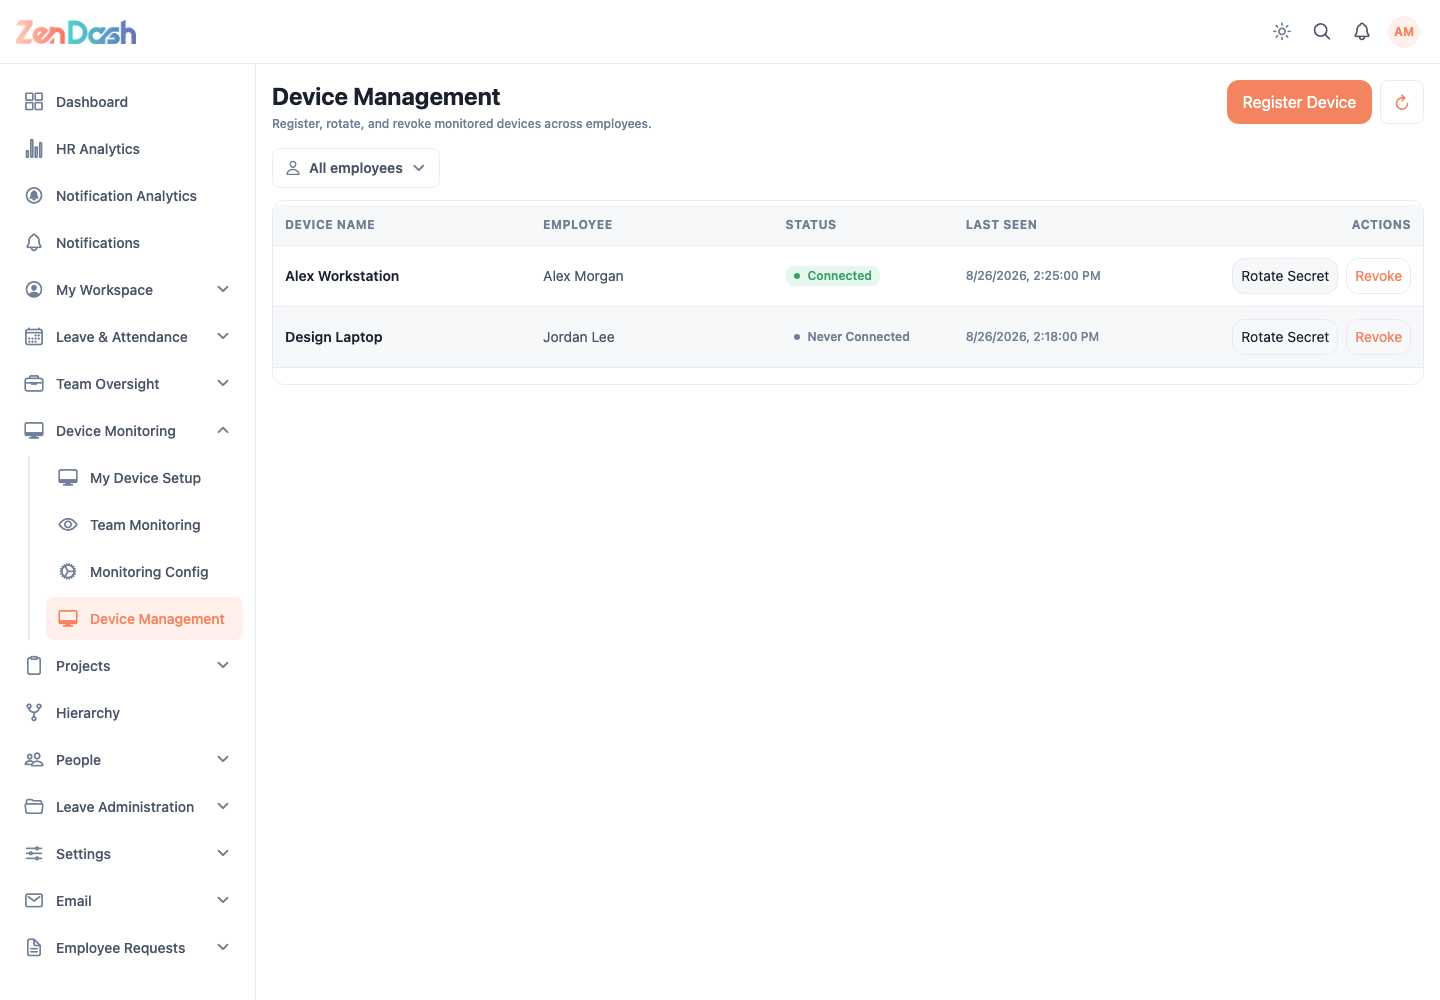Image resolution: width=1440 pixels, height=1000 pixels.
Task: Select Monitoring Config submenu item
Action: [144, 571]
